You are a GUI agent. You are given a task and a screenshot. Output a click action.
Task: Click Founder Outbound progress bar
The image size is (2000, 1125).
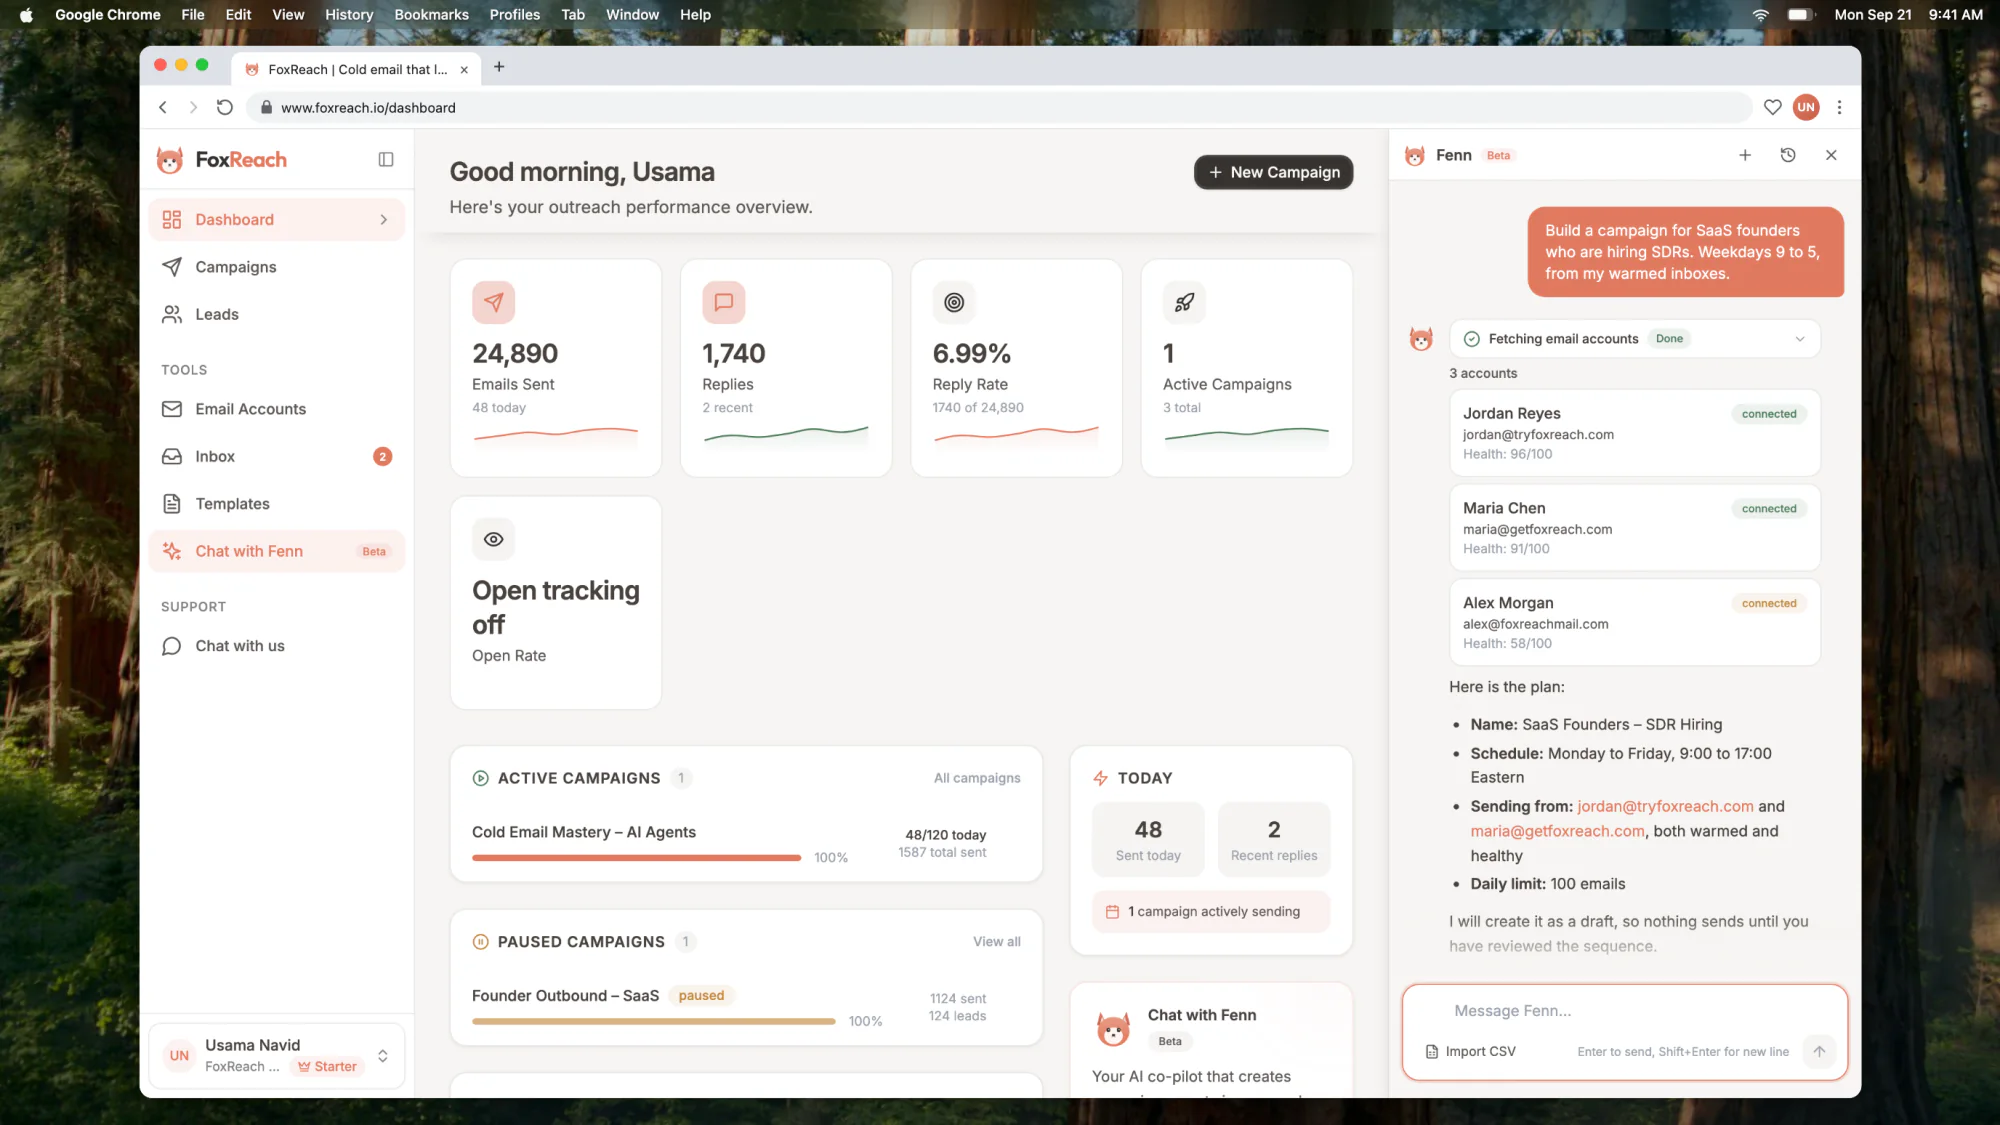653,1022
